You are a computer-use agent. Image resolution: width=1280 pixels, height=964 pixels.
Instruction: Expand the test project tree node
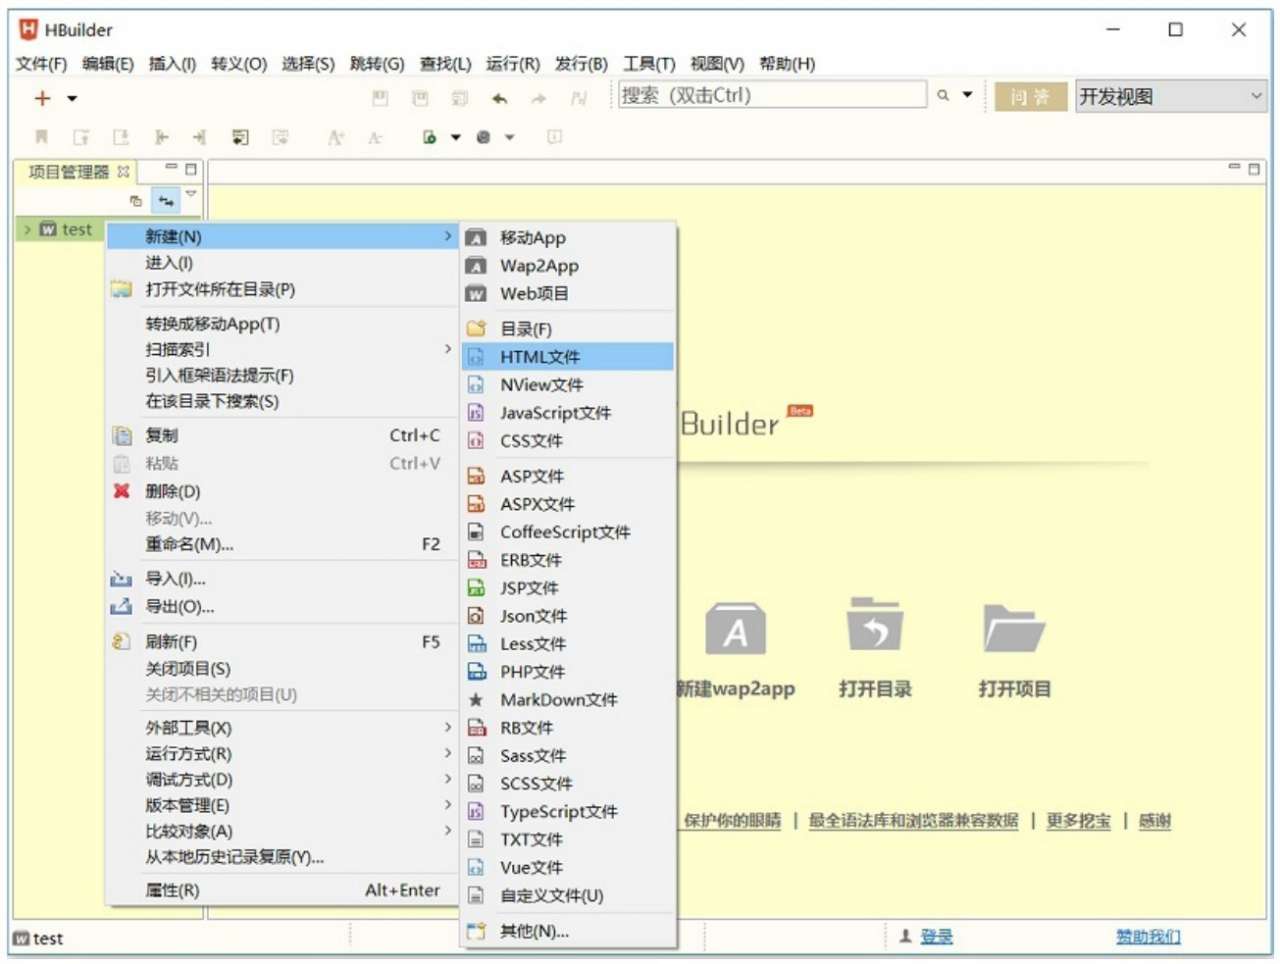coord(27,229)
